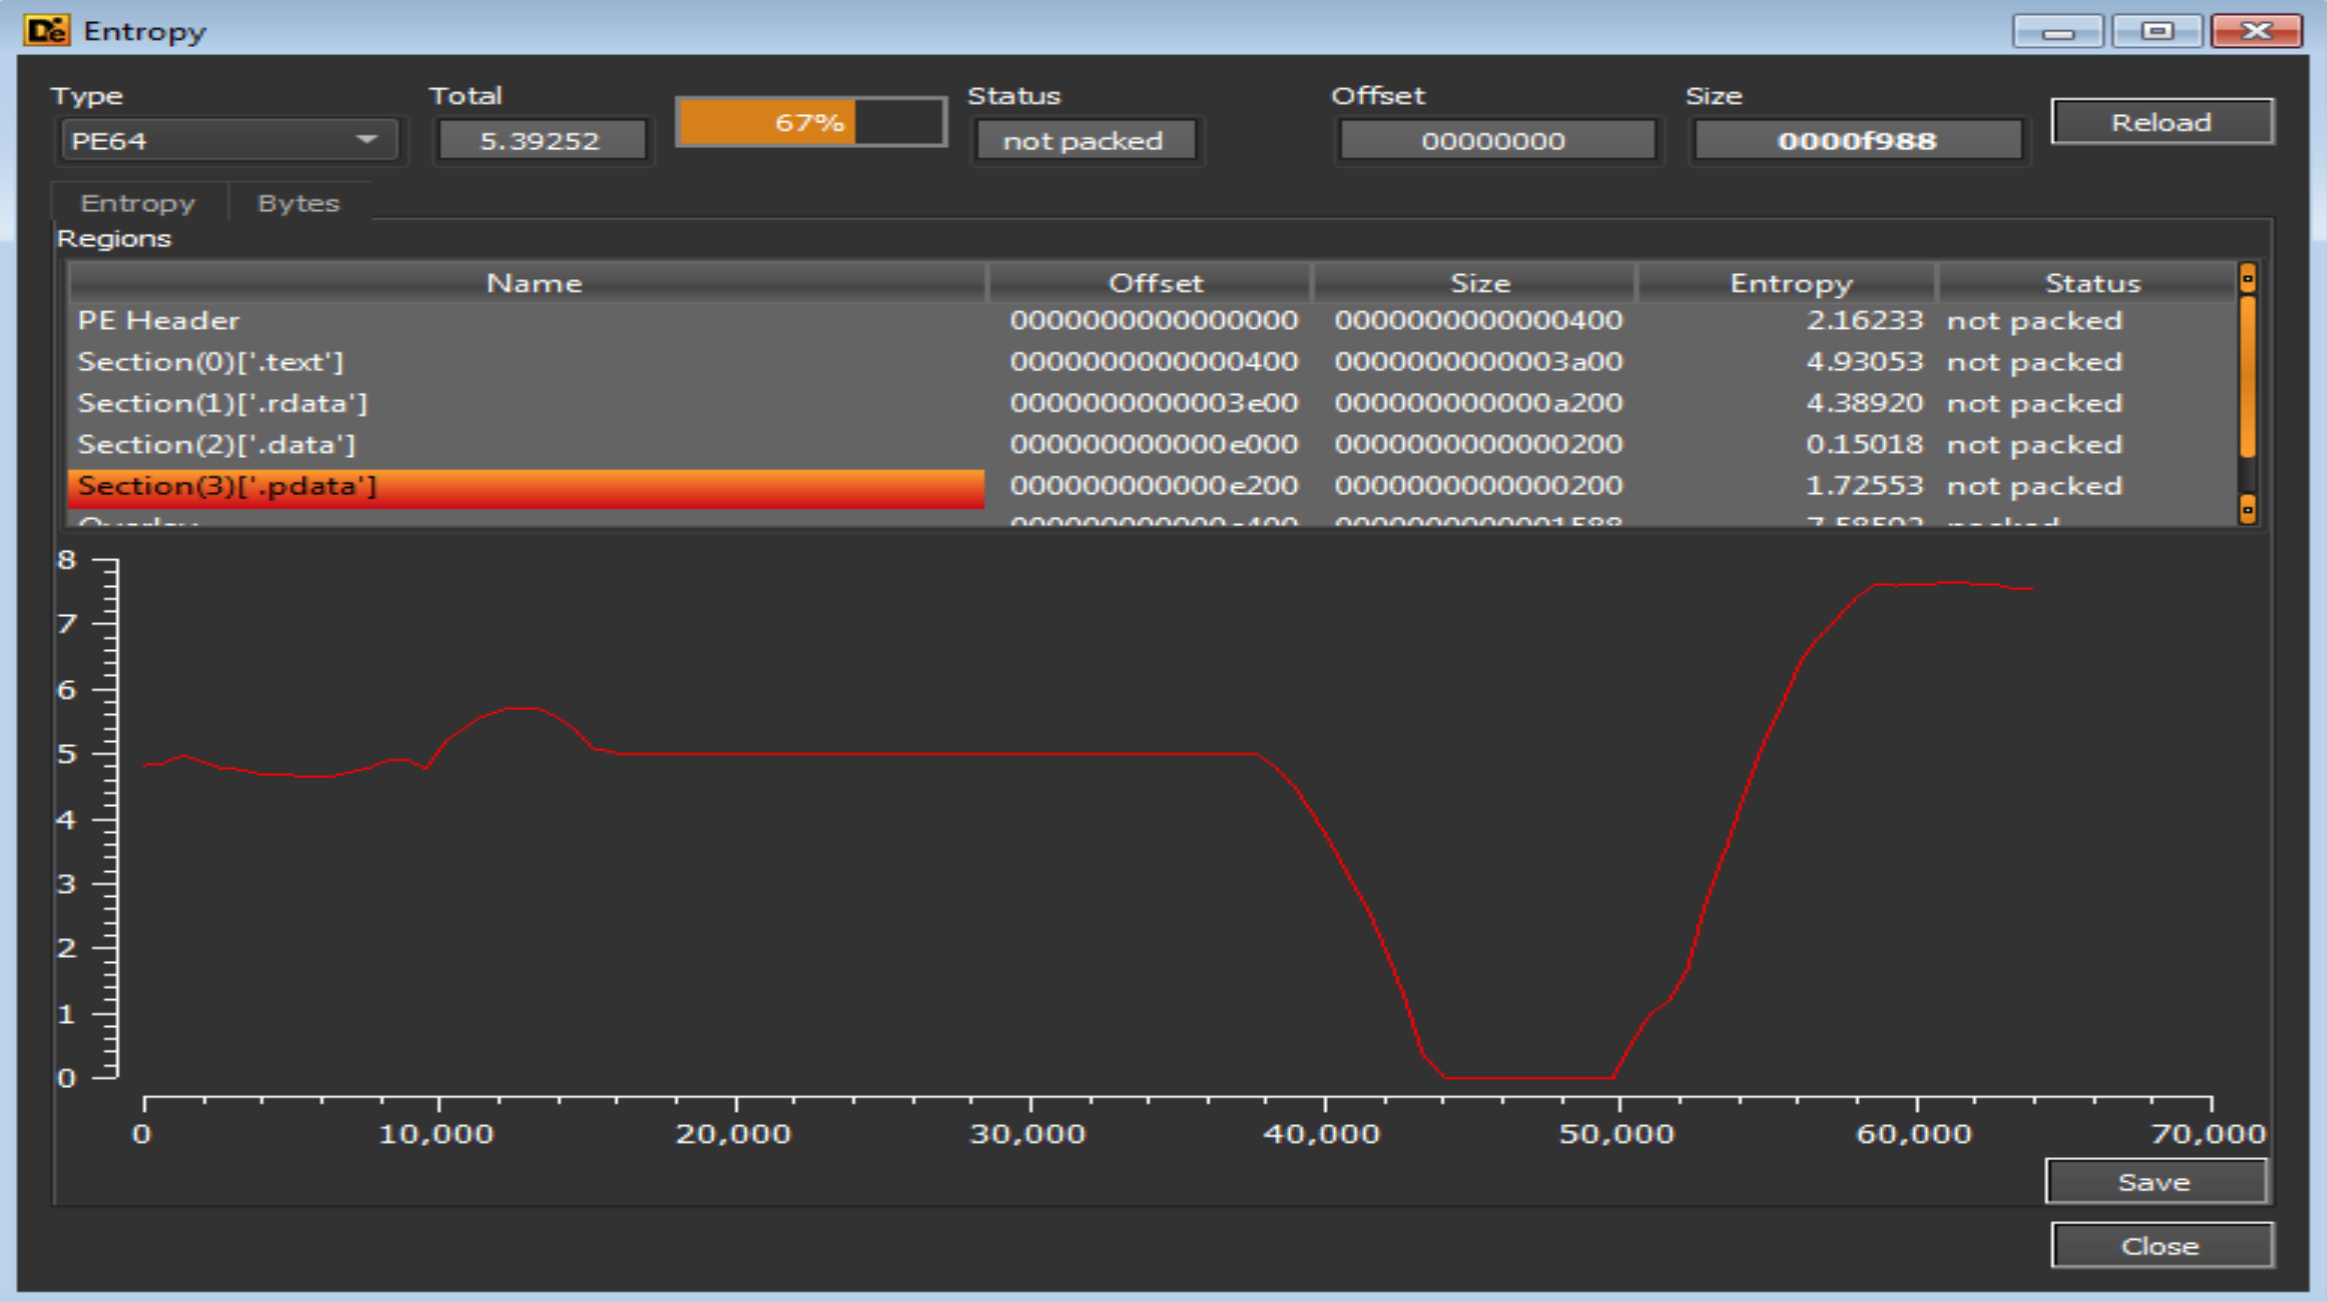Open the Type PE64 dropdown
2327x1302 pixels.
pyautogui.click(x=228, y=140)
